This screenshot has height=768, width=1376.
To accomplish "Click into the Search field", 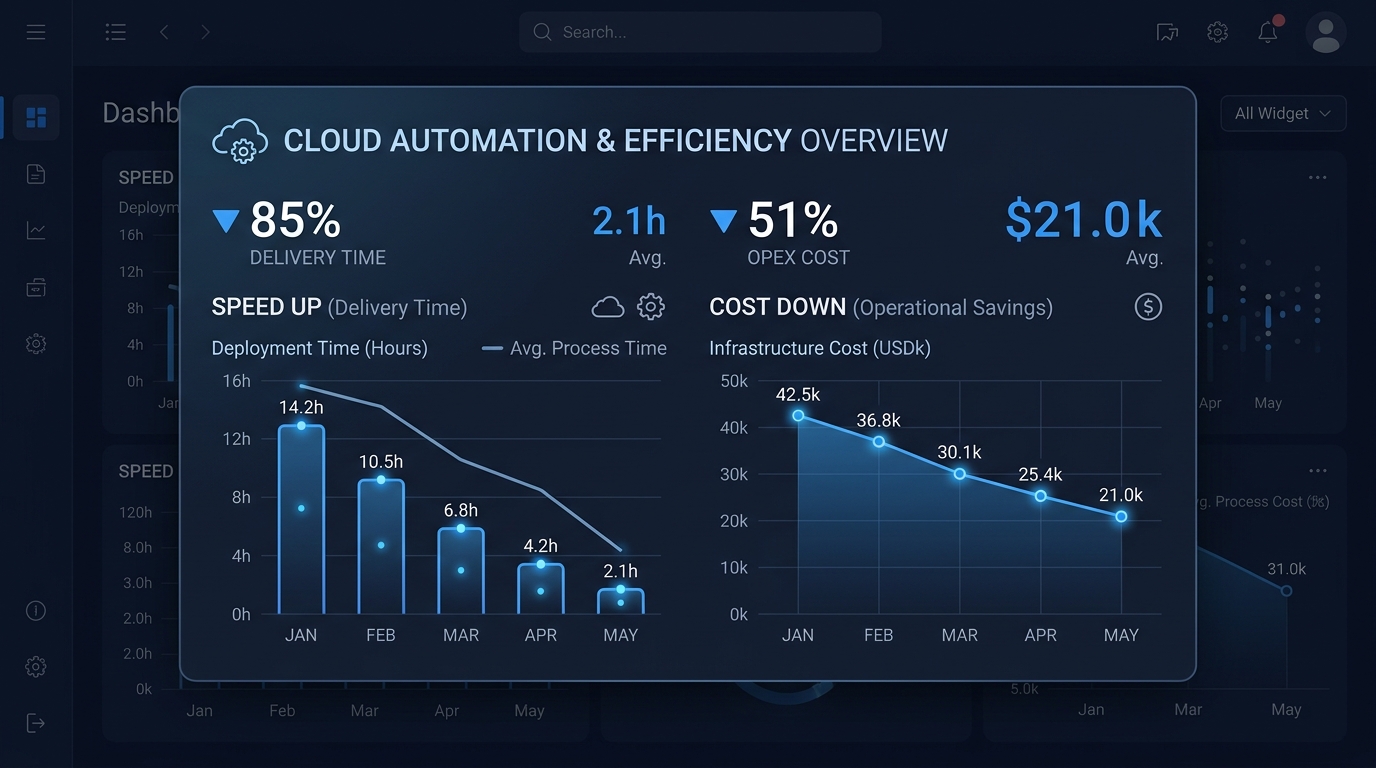I will click(x=700, y=32).
